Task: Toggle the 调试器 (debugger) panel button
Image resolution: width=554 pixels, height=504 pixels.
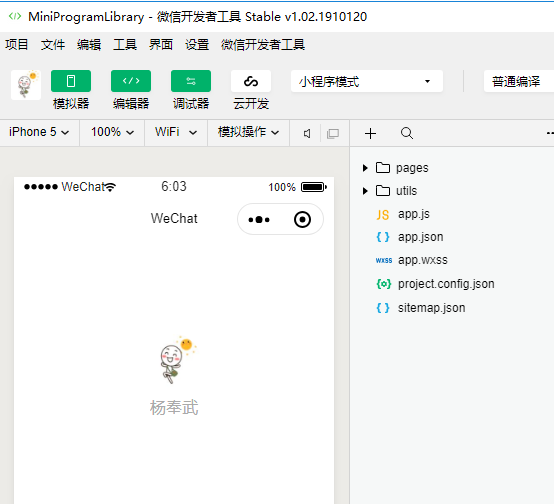Action: click(191, 81)
